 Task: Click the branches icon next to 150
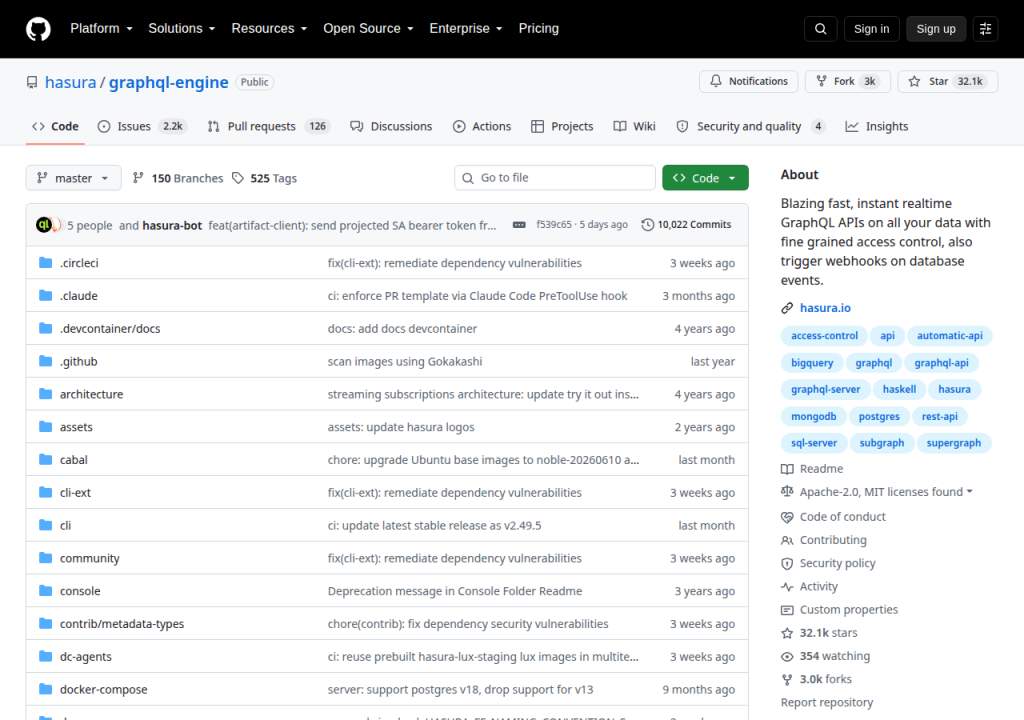coord(138,178)
